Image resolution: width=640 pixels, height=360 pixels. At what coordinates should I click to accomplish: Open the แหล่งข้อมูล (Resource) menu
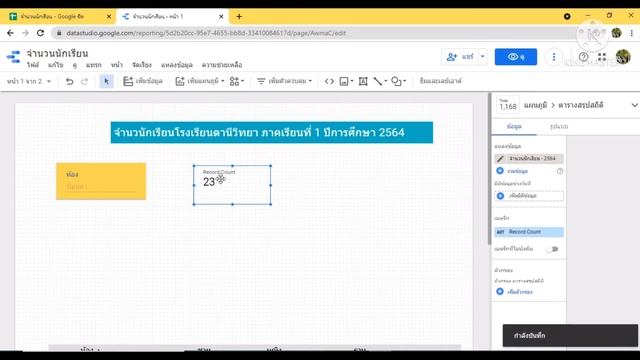coord(176,65)
